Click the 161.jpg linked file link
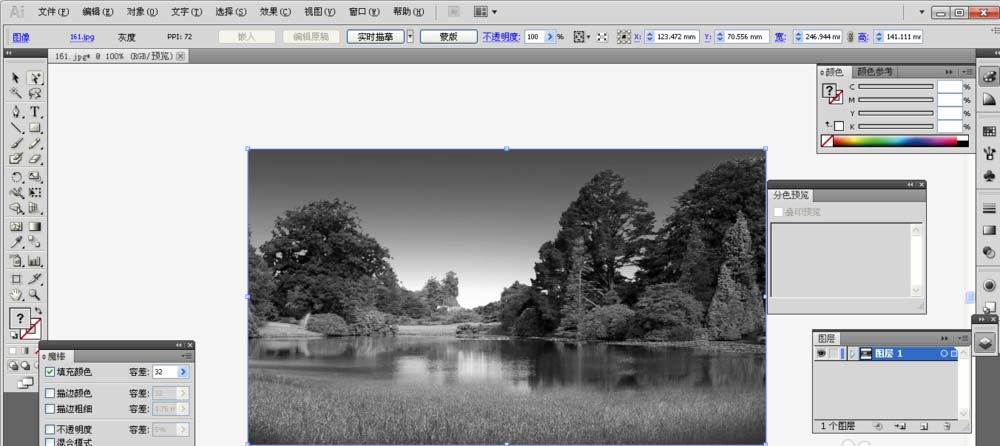The image size is (1000, 446). [82, 37]
